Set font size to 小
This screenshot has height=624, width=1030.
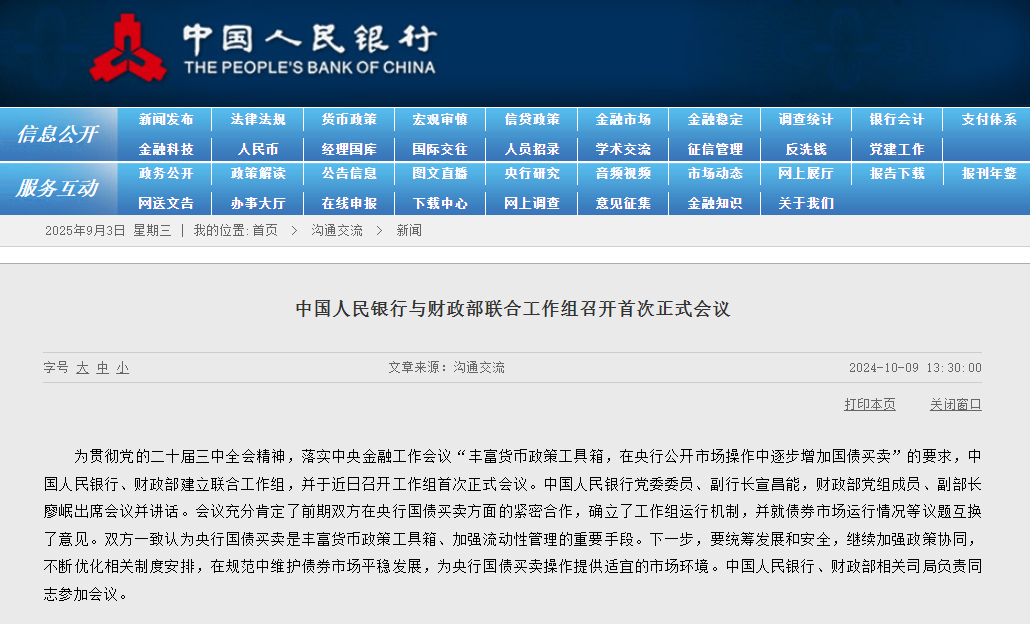(122, 368)
